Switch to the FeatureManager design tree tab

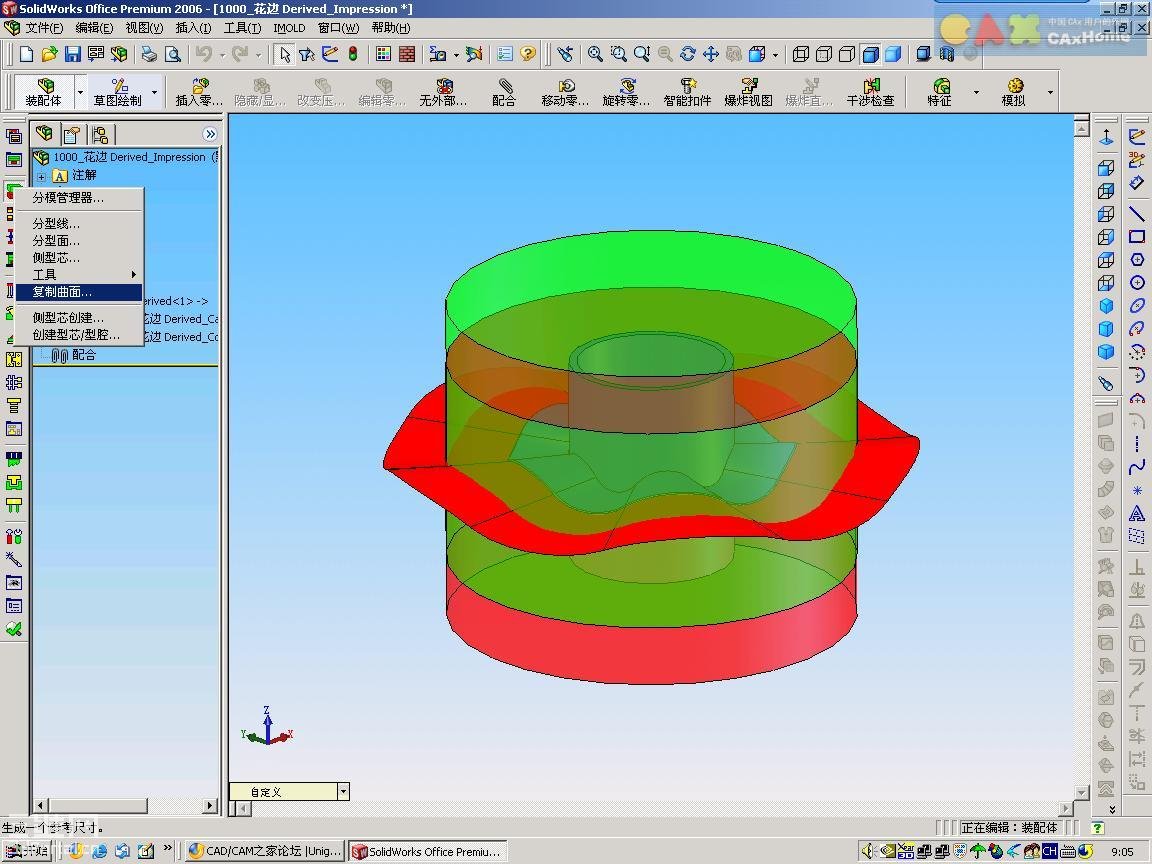[x=45, y=134]
